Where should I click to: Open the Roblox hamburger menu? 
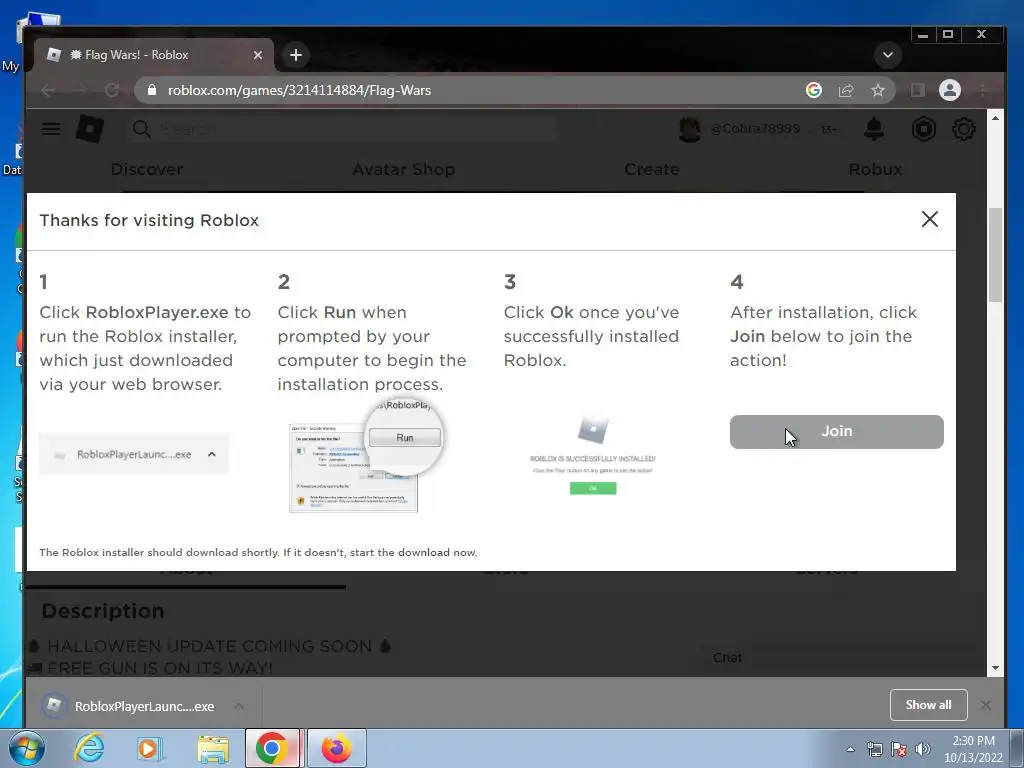coord(51,129)
